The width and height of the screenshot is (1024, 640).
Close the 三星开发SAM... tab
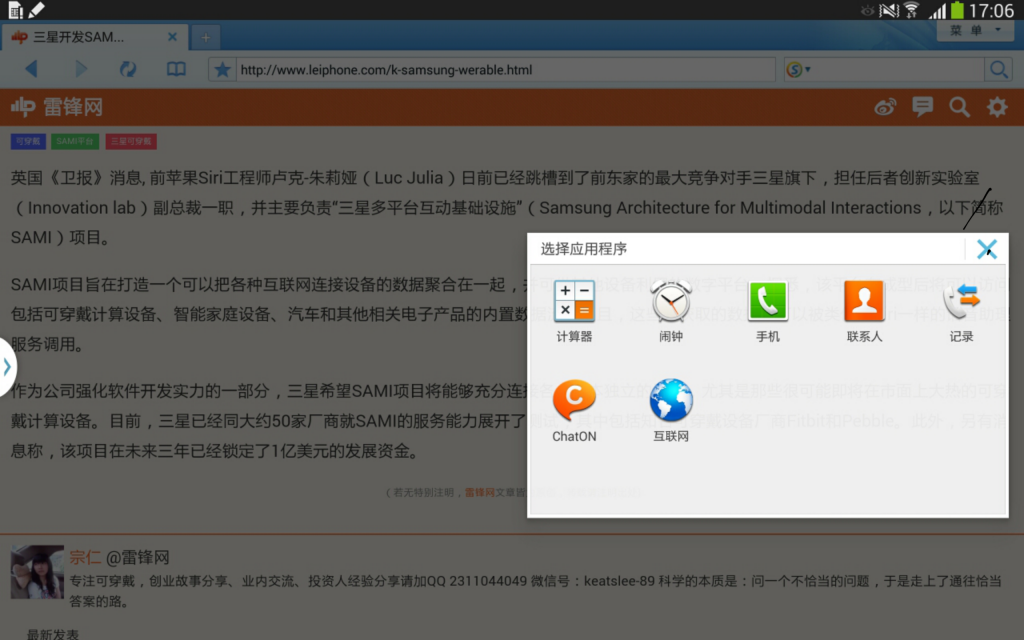172,37
